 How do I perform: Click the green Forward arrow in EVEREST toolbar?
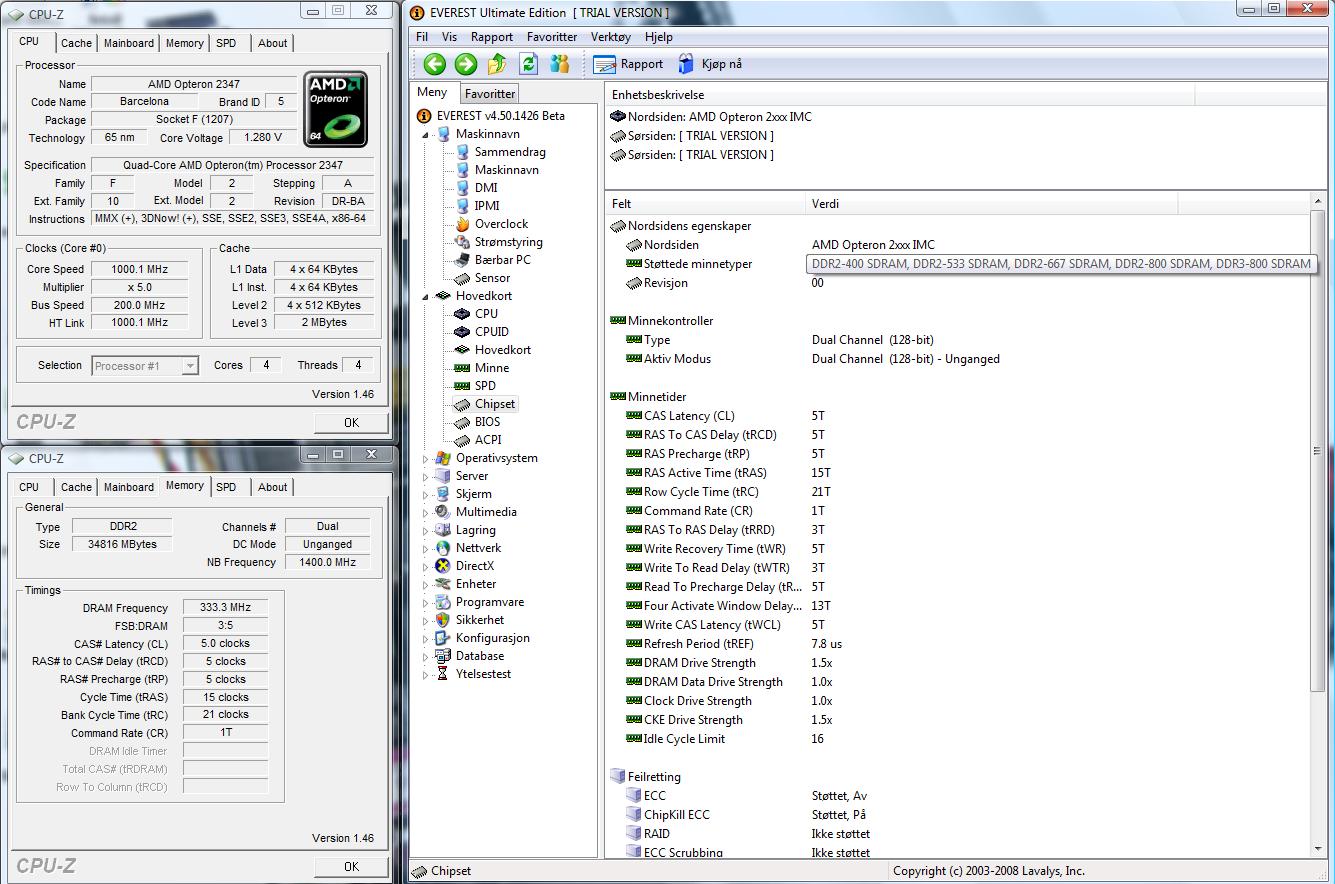click(466, 64)
